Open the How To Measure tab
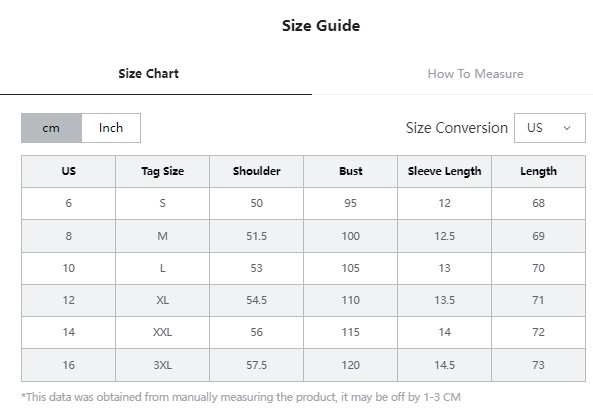 (x=475, y=73)
